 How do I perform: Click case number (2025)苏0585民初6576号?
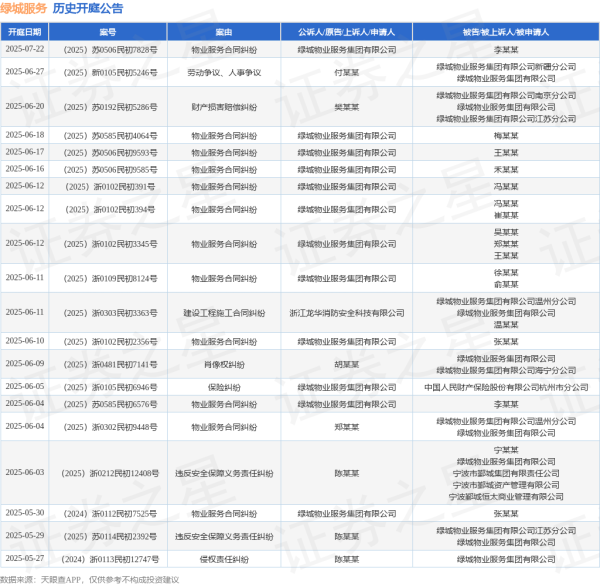click(110, 404)
